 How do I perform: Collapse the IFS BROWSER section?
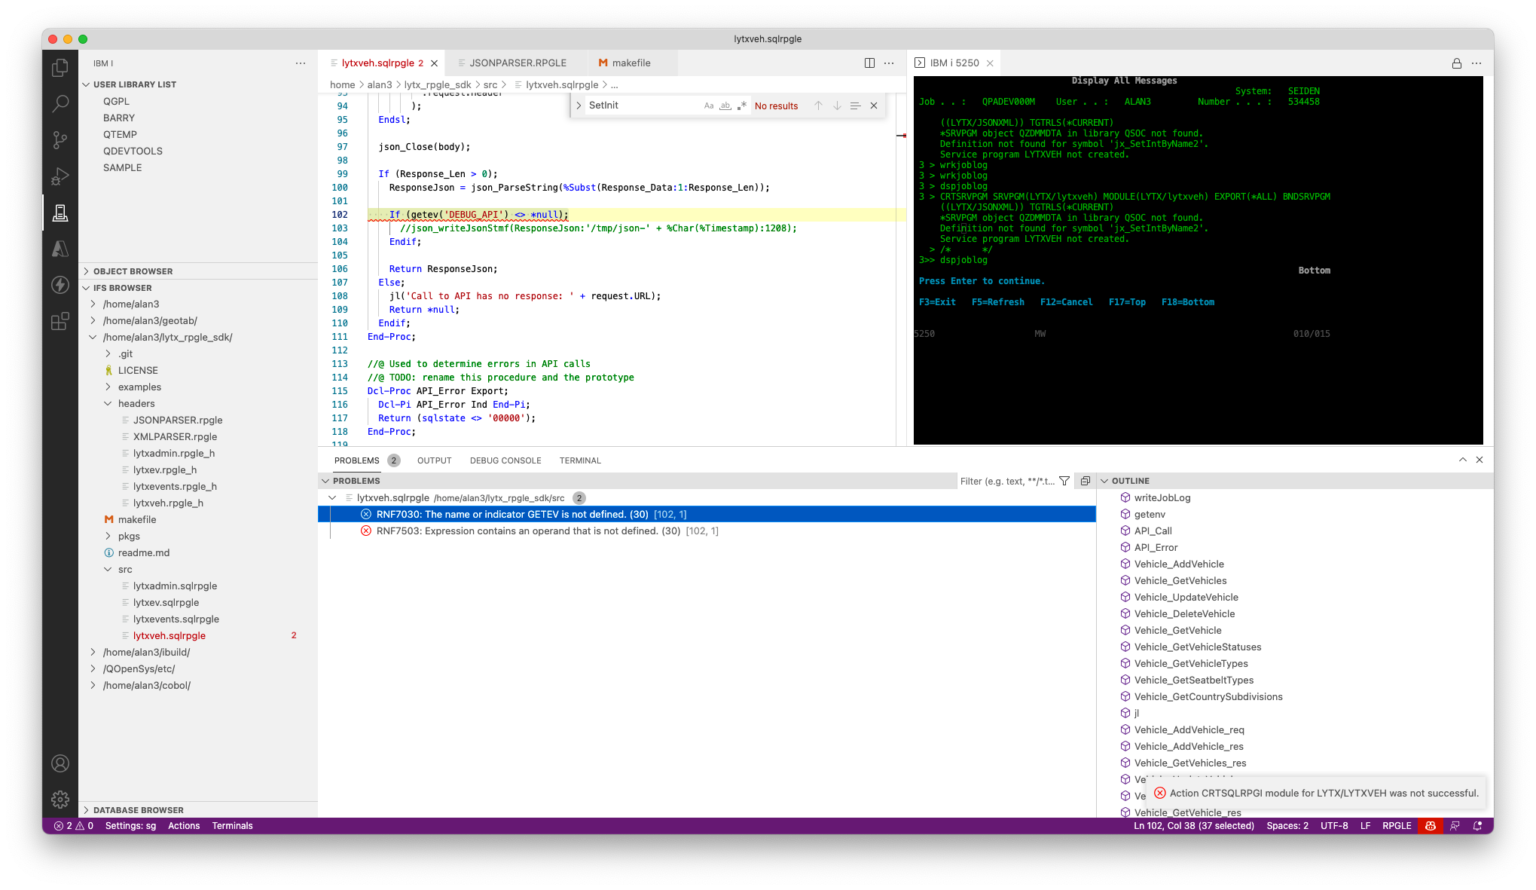(x=120, y=288)
